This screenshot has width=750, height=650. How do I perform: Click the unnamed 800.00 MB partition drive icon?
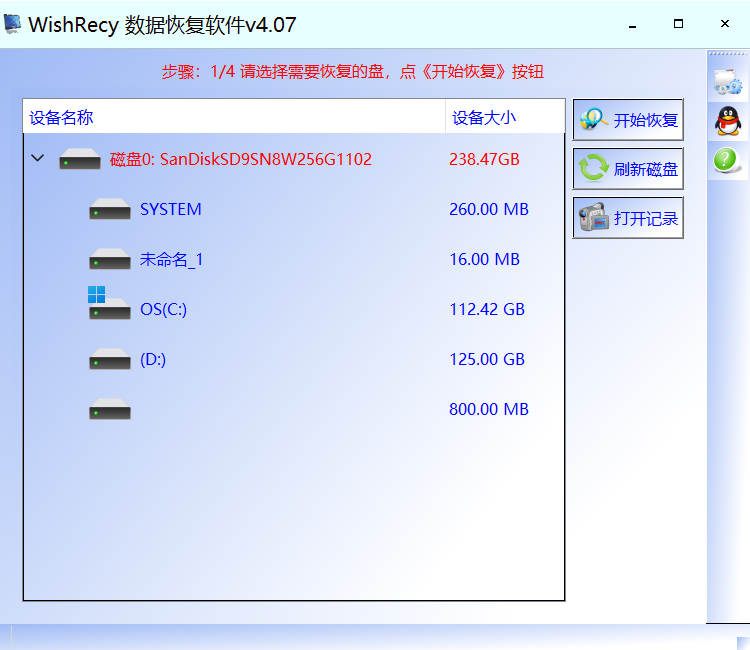[110, 409]
